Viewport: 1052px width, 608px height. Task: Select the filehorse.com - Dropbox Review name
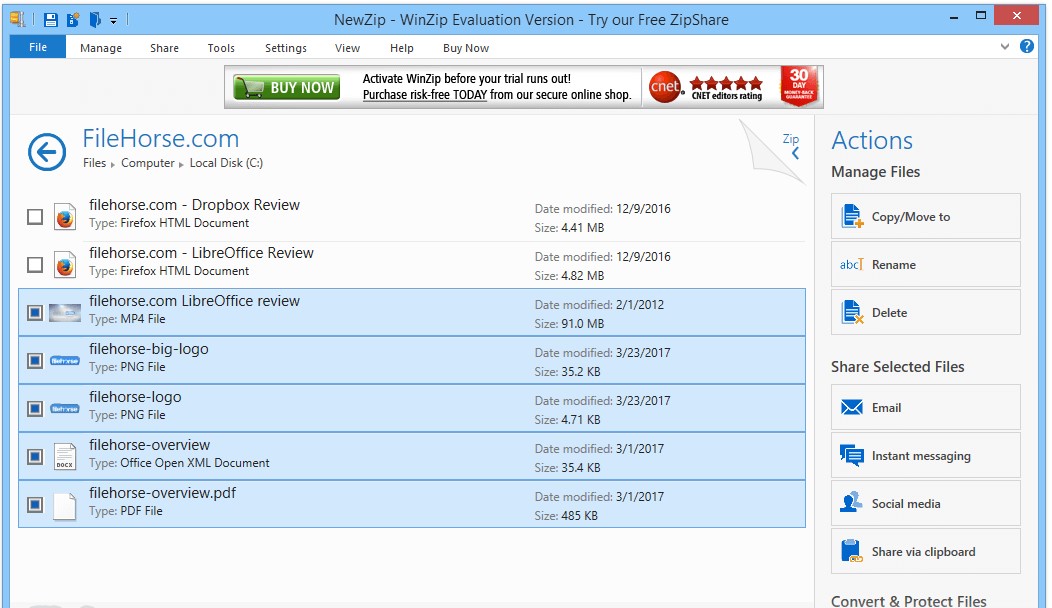(x=195, y=205)
